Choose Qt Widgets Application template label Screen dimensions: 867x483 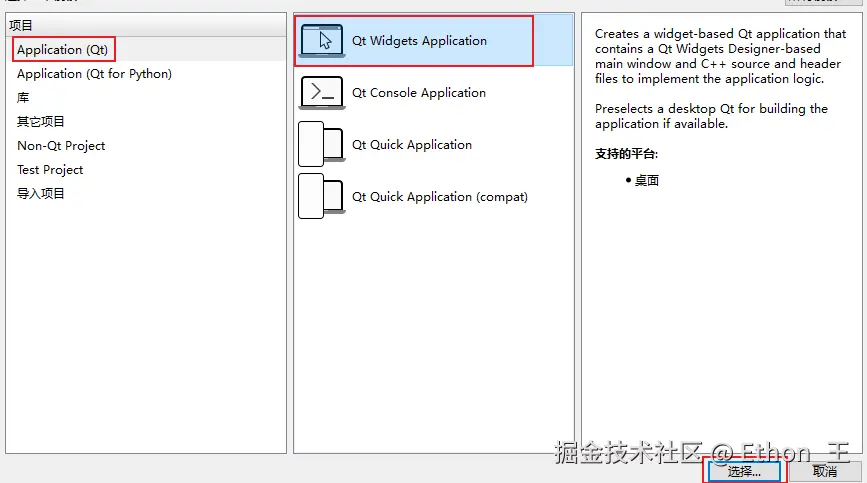419,41
